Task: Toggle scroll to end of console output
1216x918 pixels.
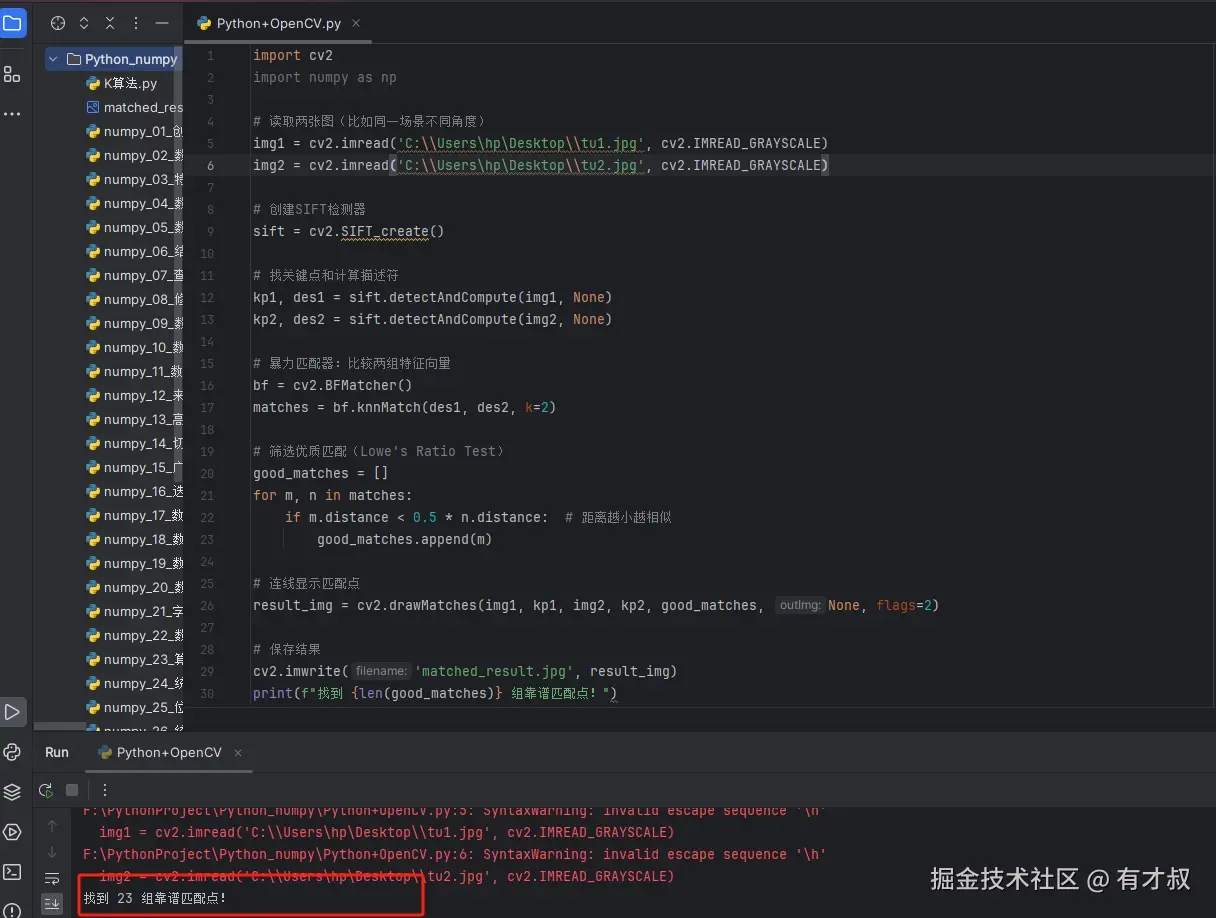Action: (52, 903)
